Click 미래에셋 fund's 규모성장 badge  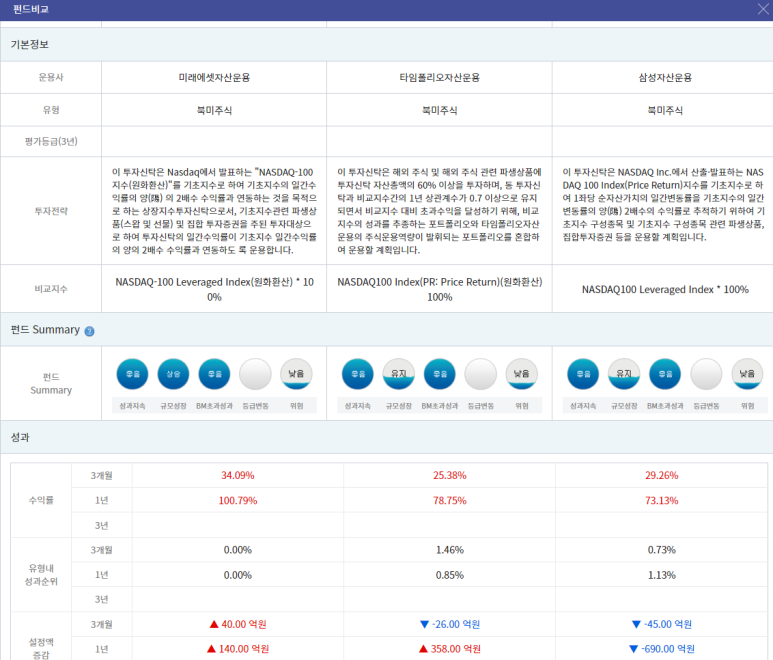(x=173, y=374)
